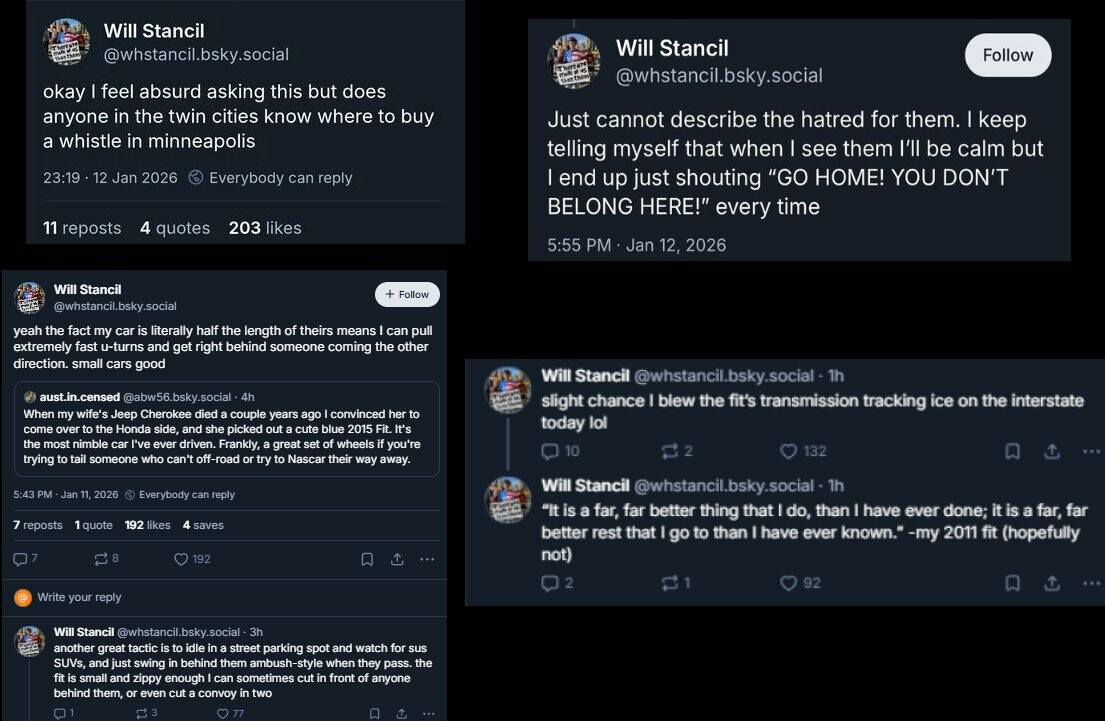Open "4 quotes" on the whistle post
The height and width of the screenshot is (721, 1105).
tap(175, 228)
